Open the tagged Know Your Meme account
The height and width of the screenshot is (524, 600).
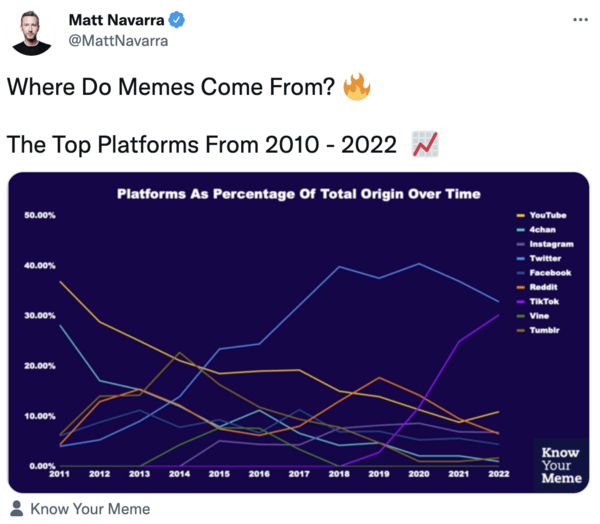90,509
